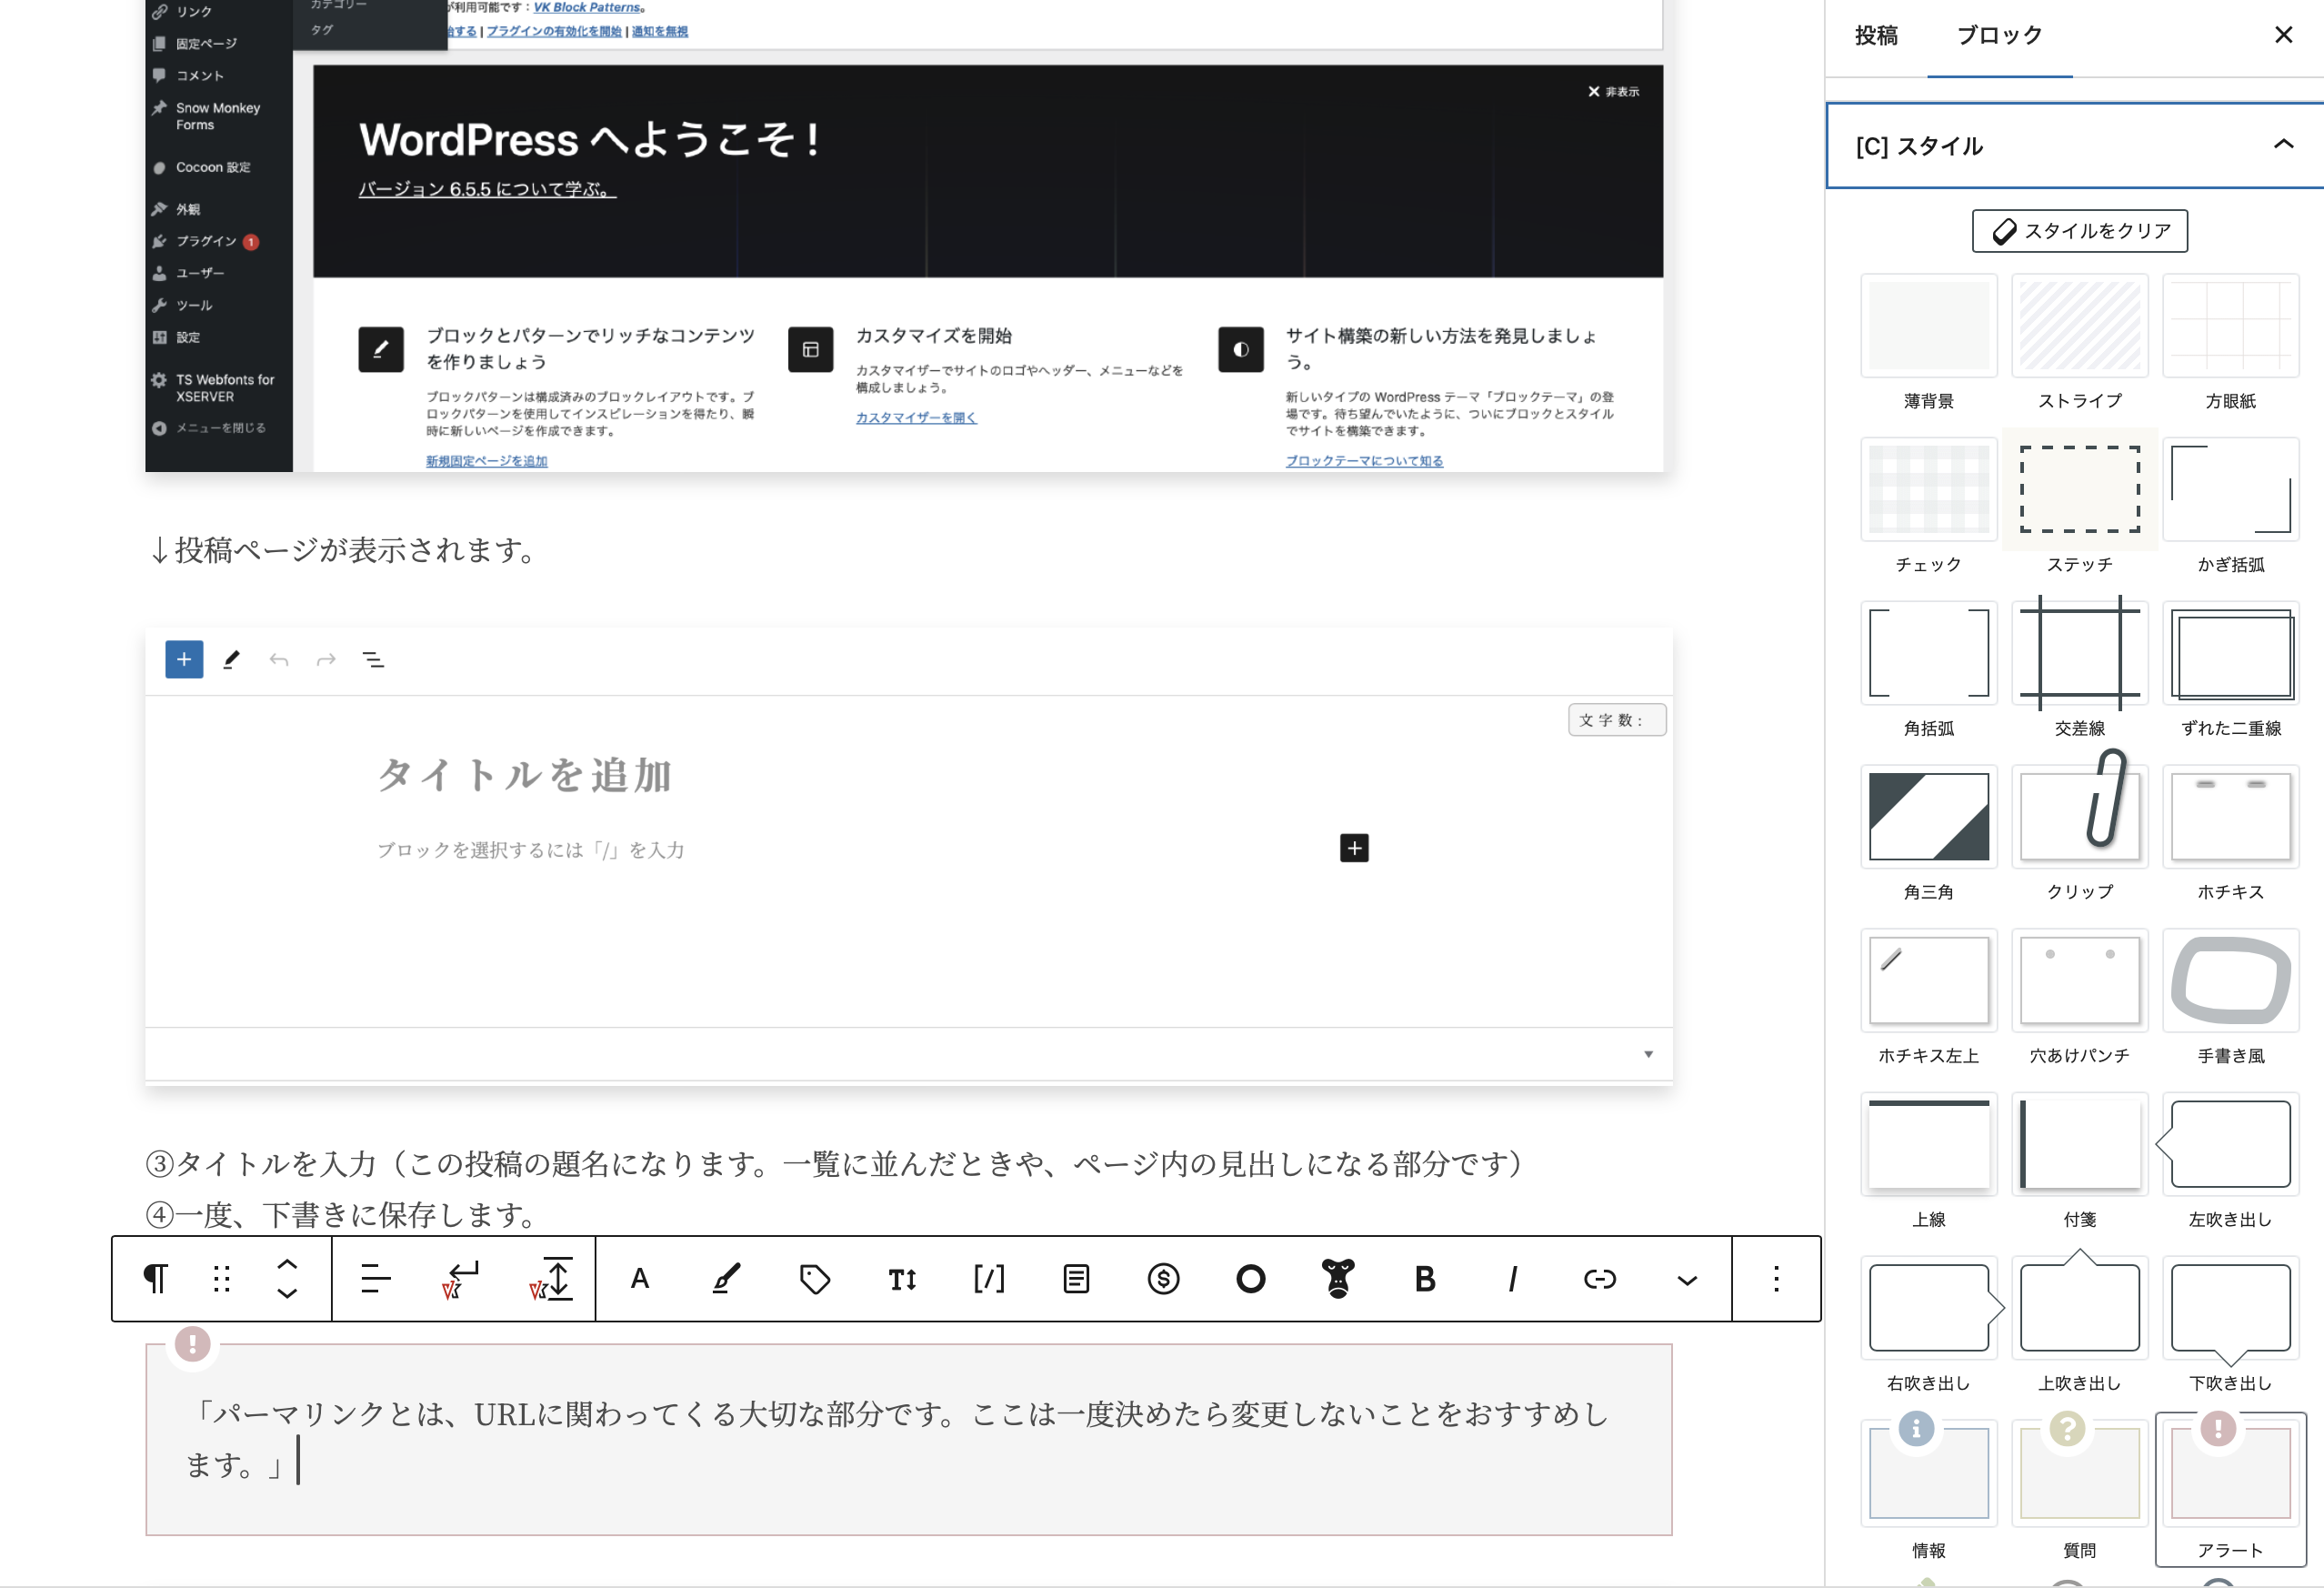Image resolution: width=2324 pixels, height=1588 pixels.
Task: Click the block drag handle icon
Action: [x=222, y=1278]
